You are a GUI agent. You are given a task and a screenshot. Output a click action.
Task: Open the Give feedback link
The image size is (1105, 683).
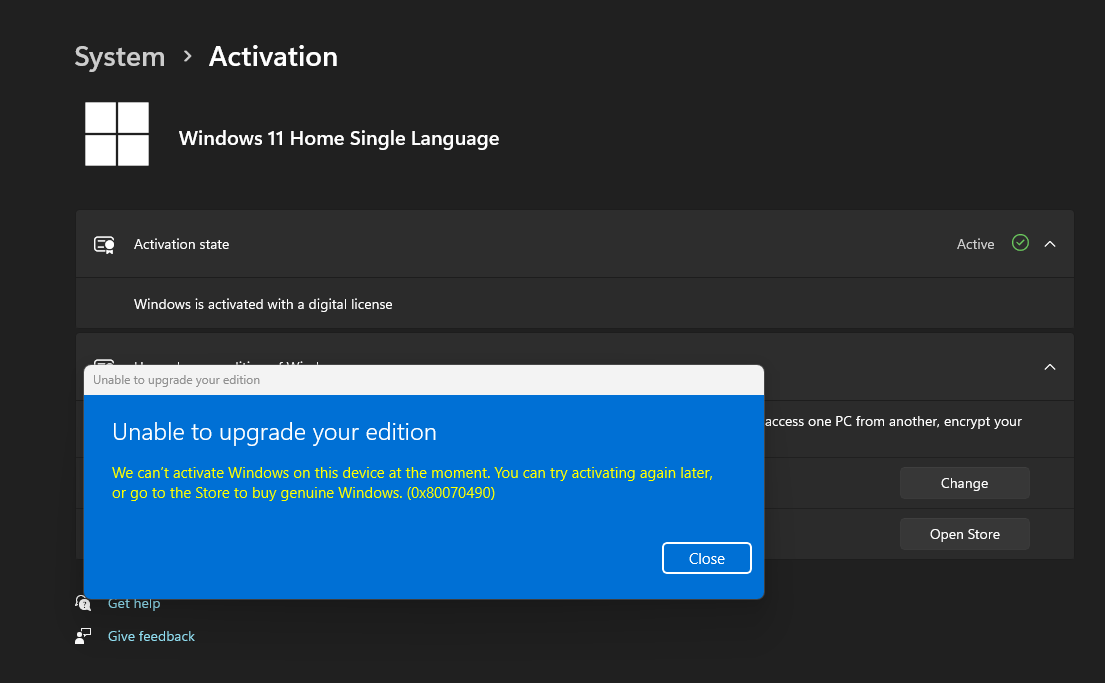pos(151,636)
